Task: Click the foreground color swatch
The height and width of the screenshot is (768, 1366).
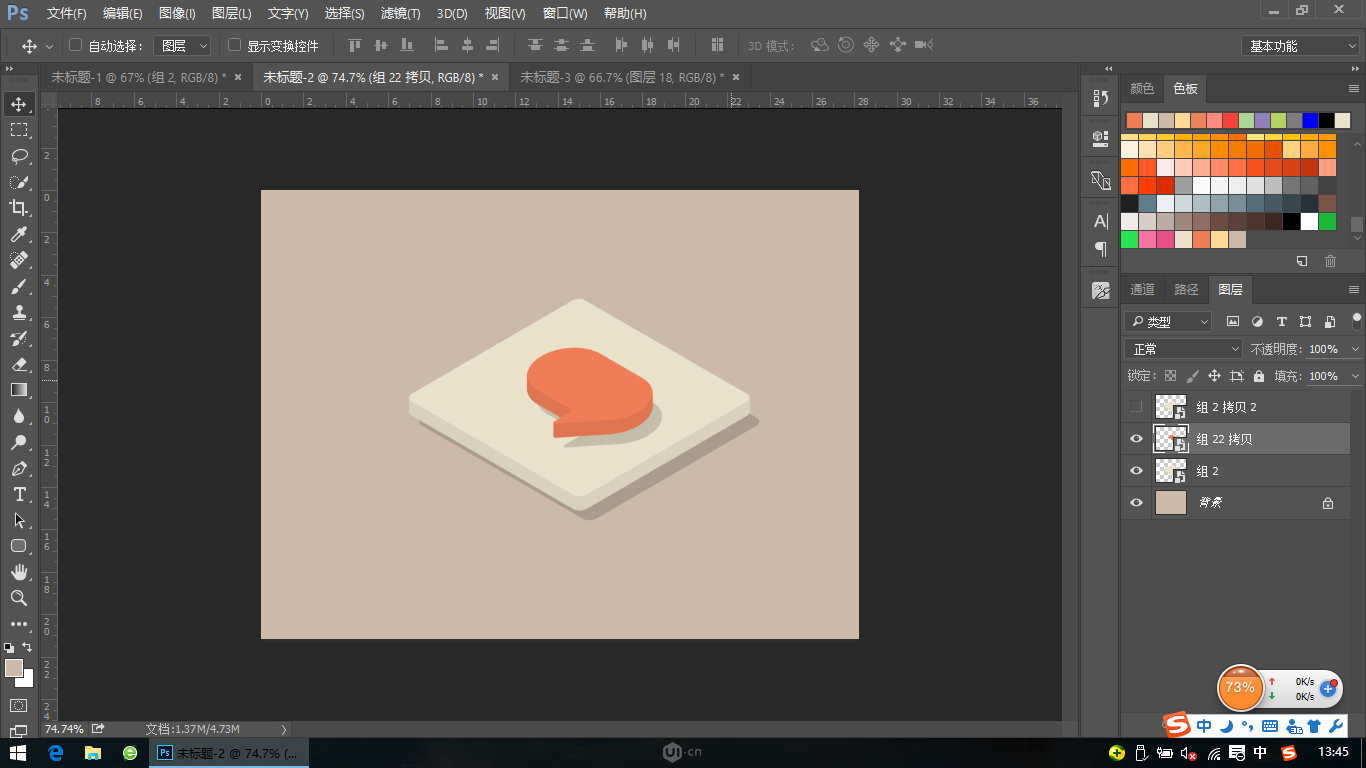Action: 13,668
